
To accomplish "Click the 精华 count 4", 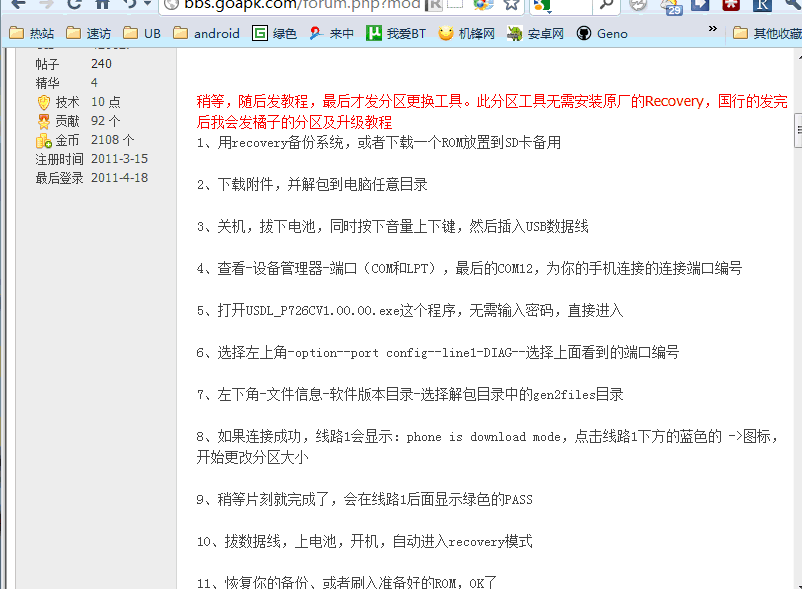I will (x=94, y=83).
